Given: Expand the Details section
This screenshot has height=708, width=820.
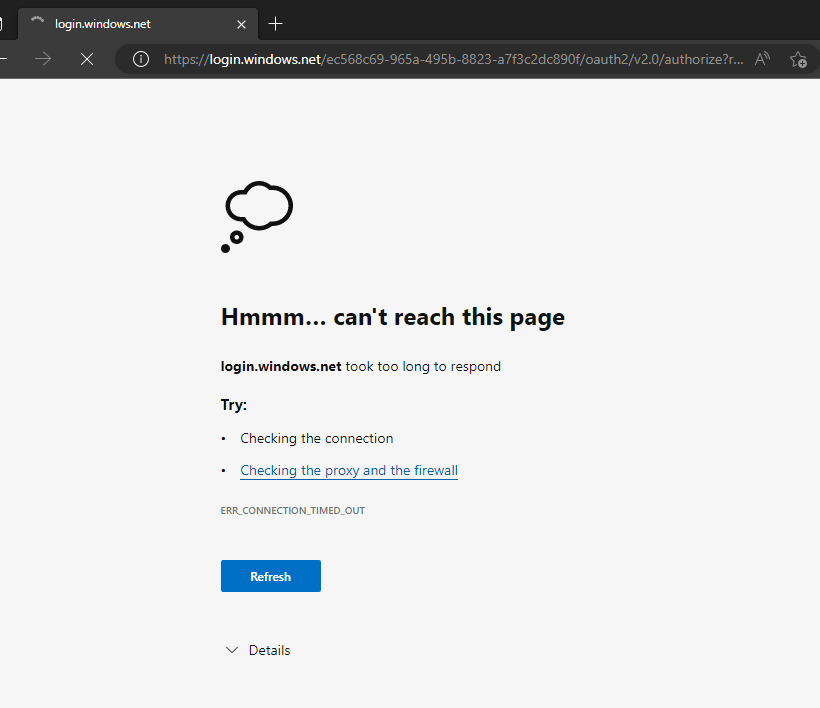Looking at the screenshot, I should [x=258, y=650].
